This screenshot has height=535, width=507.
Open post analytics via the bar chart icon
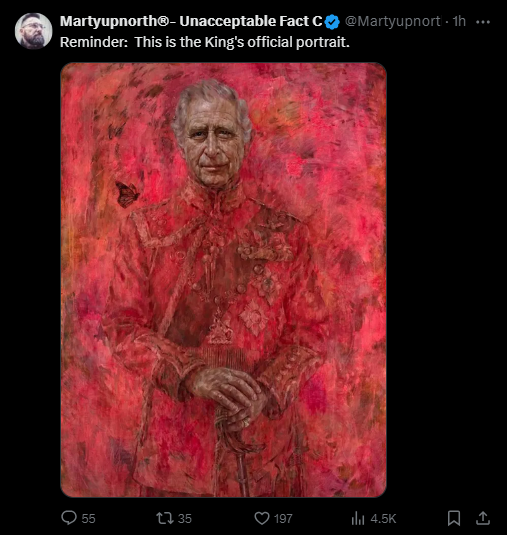(x=358, y=518)
